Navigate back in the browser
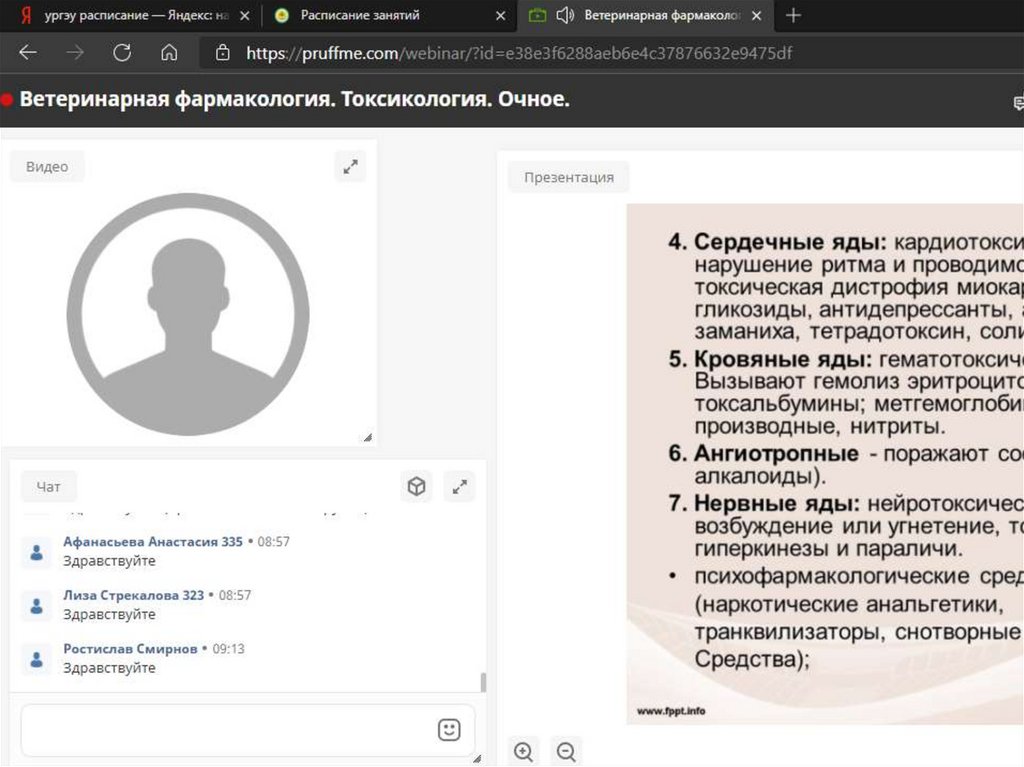1024x767 pixels. [x=28, y=53]
